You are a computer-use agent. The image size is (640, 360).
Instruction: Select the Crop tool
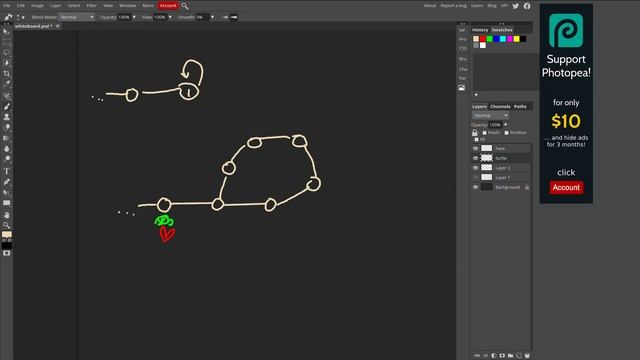(7, 73)
